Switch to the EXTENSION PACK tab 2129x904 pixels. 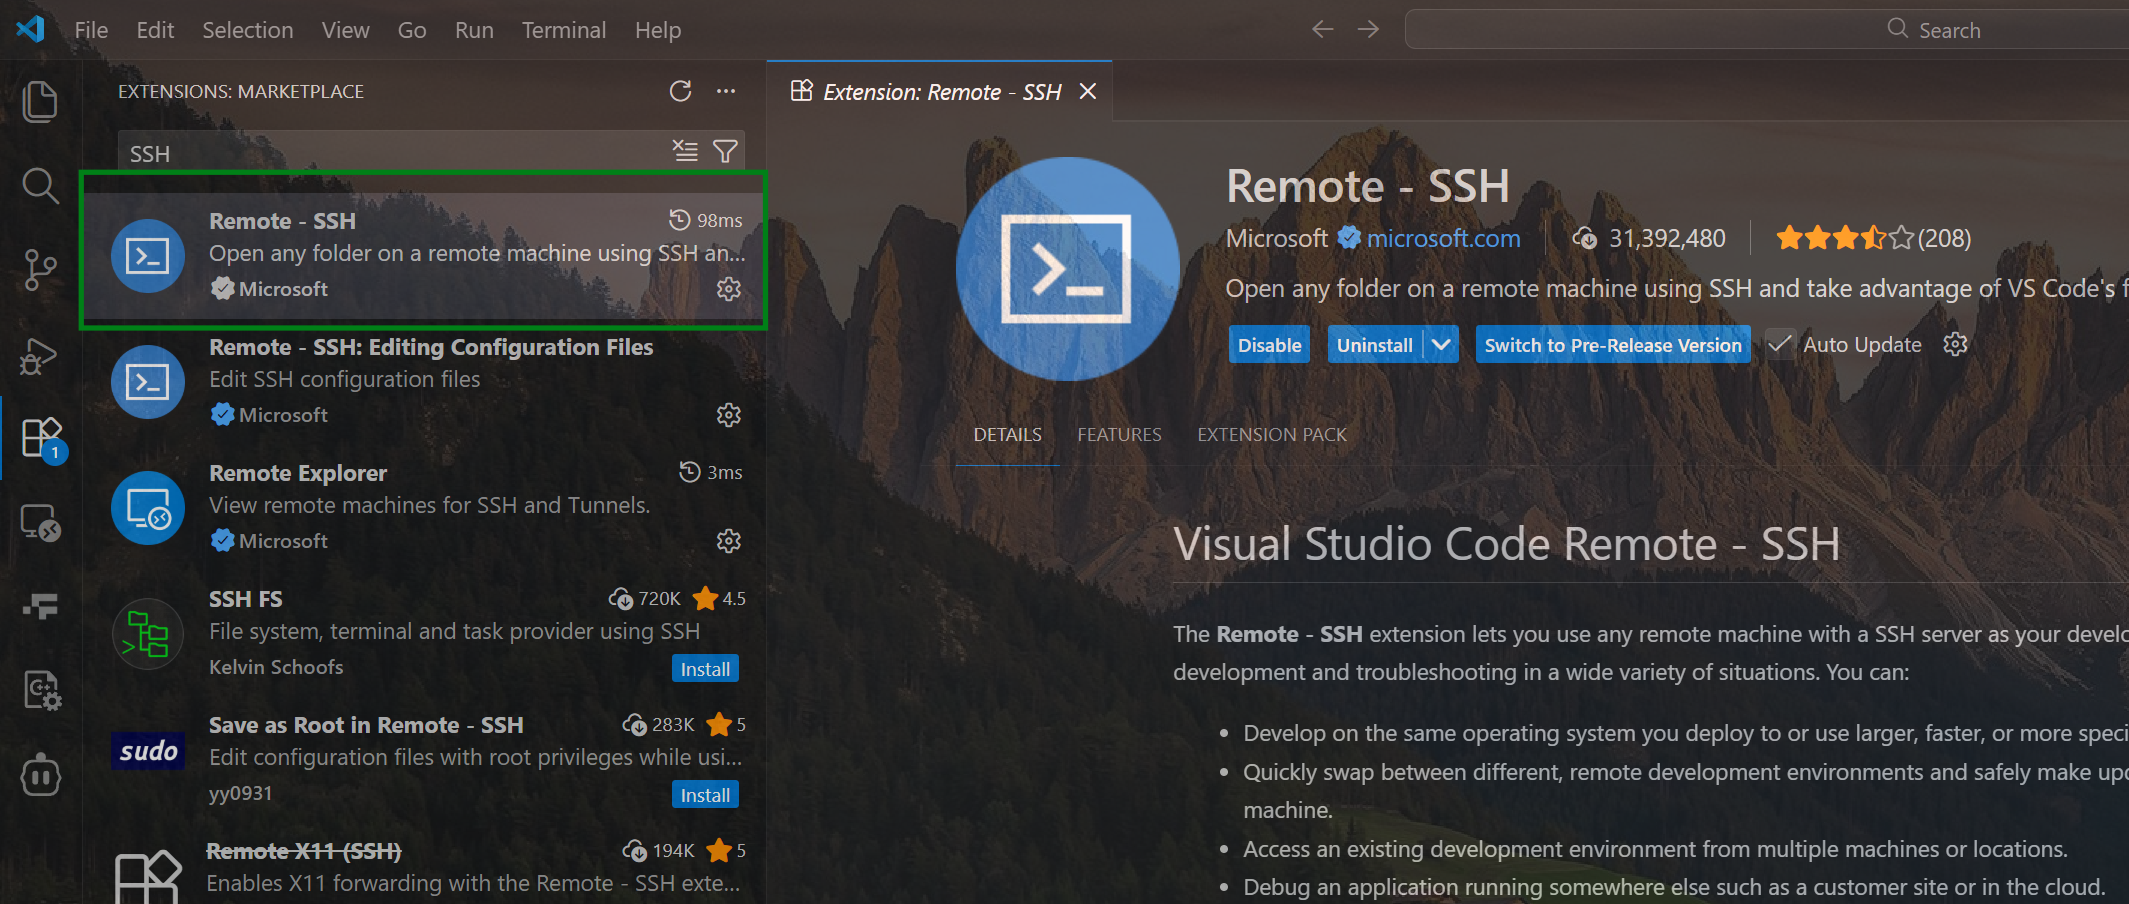tap(1272, 435)
